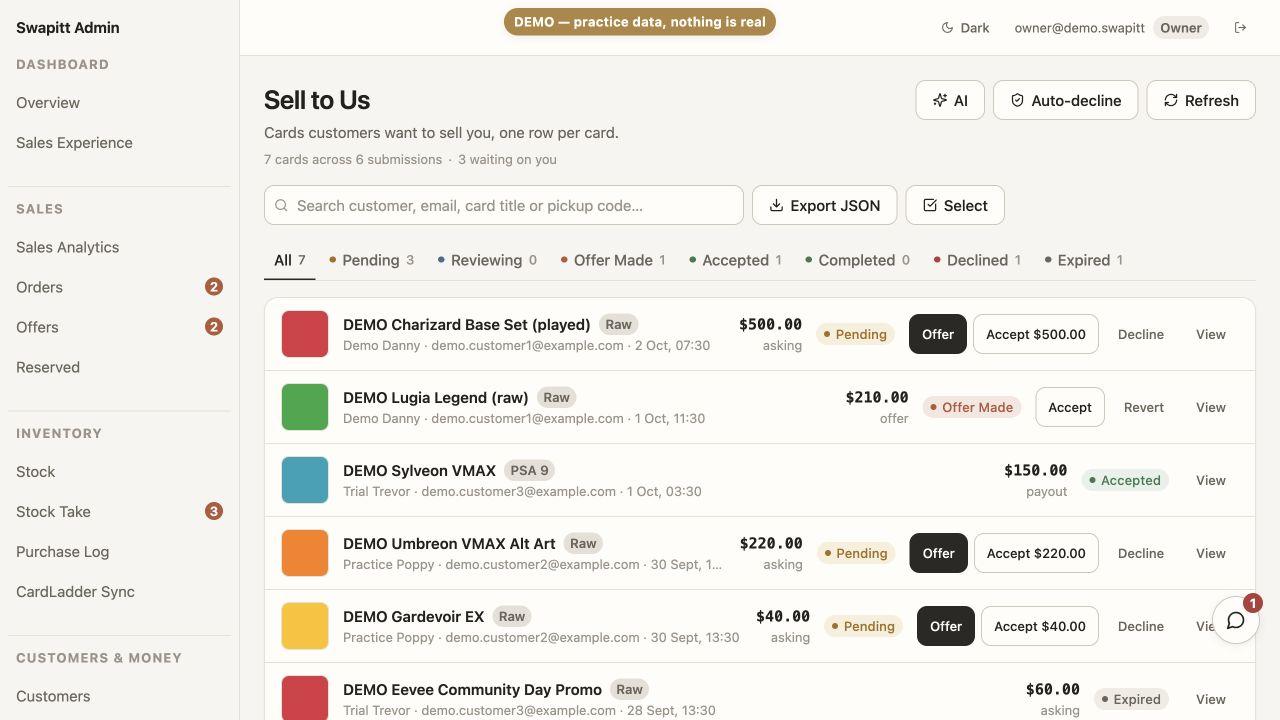Click the yellow Gardevoir EX thumbnail
The height and width of the screenshot is (720, 1280).
(x=305, y=626)
